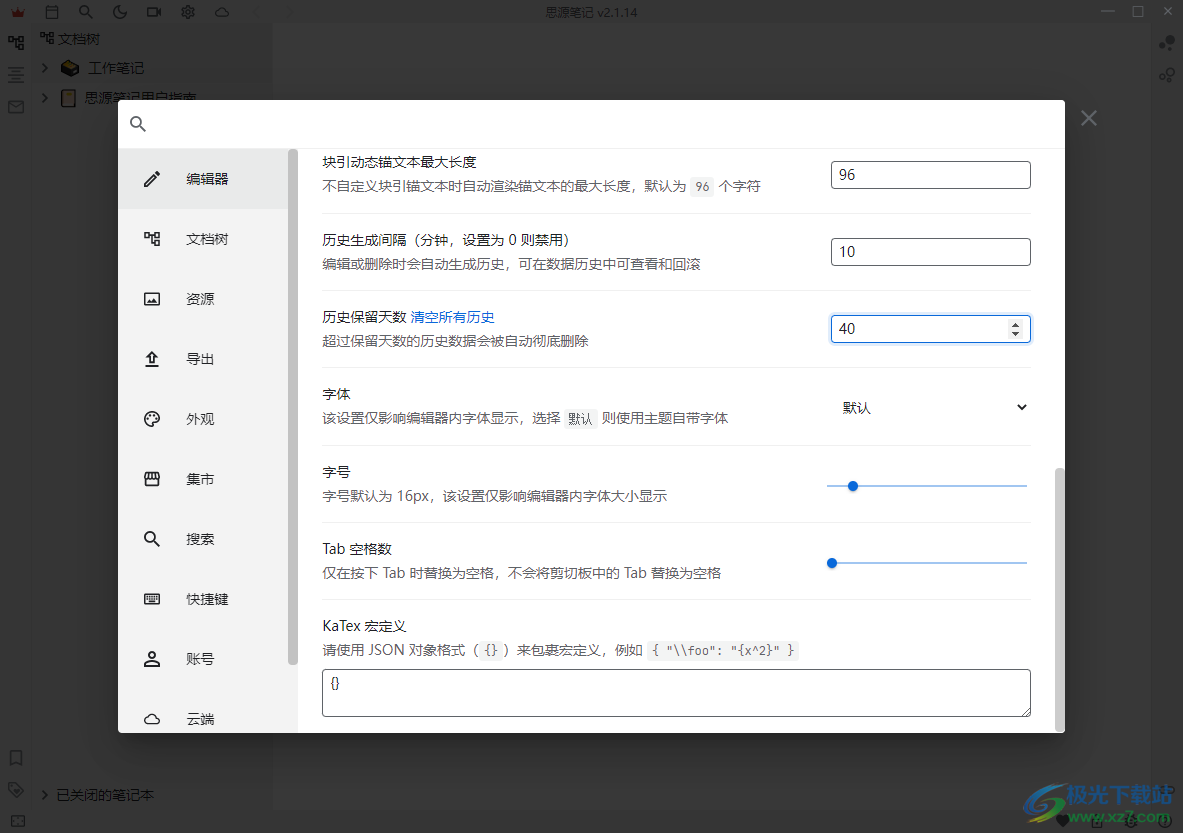Switch to the 集市 marketplace tab

[x=204, y=479]
